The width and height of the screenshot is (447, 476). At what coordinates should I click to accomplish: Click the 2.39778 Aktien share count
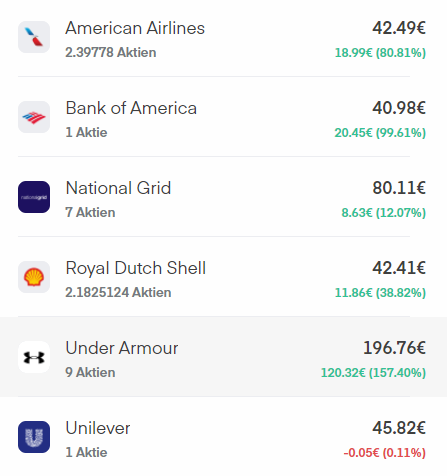click(111, 52)
